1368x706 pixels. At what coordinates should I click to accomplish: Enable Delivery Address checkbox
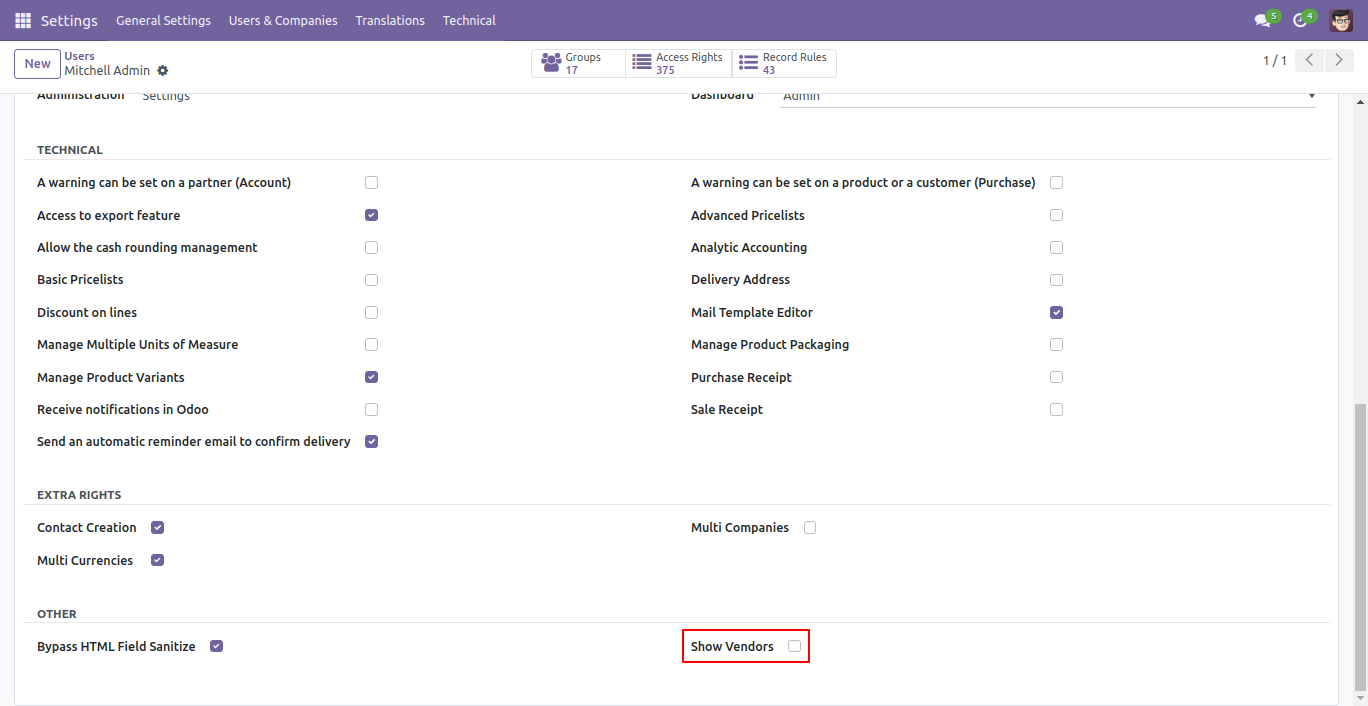tap(1057, 280)
